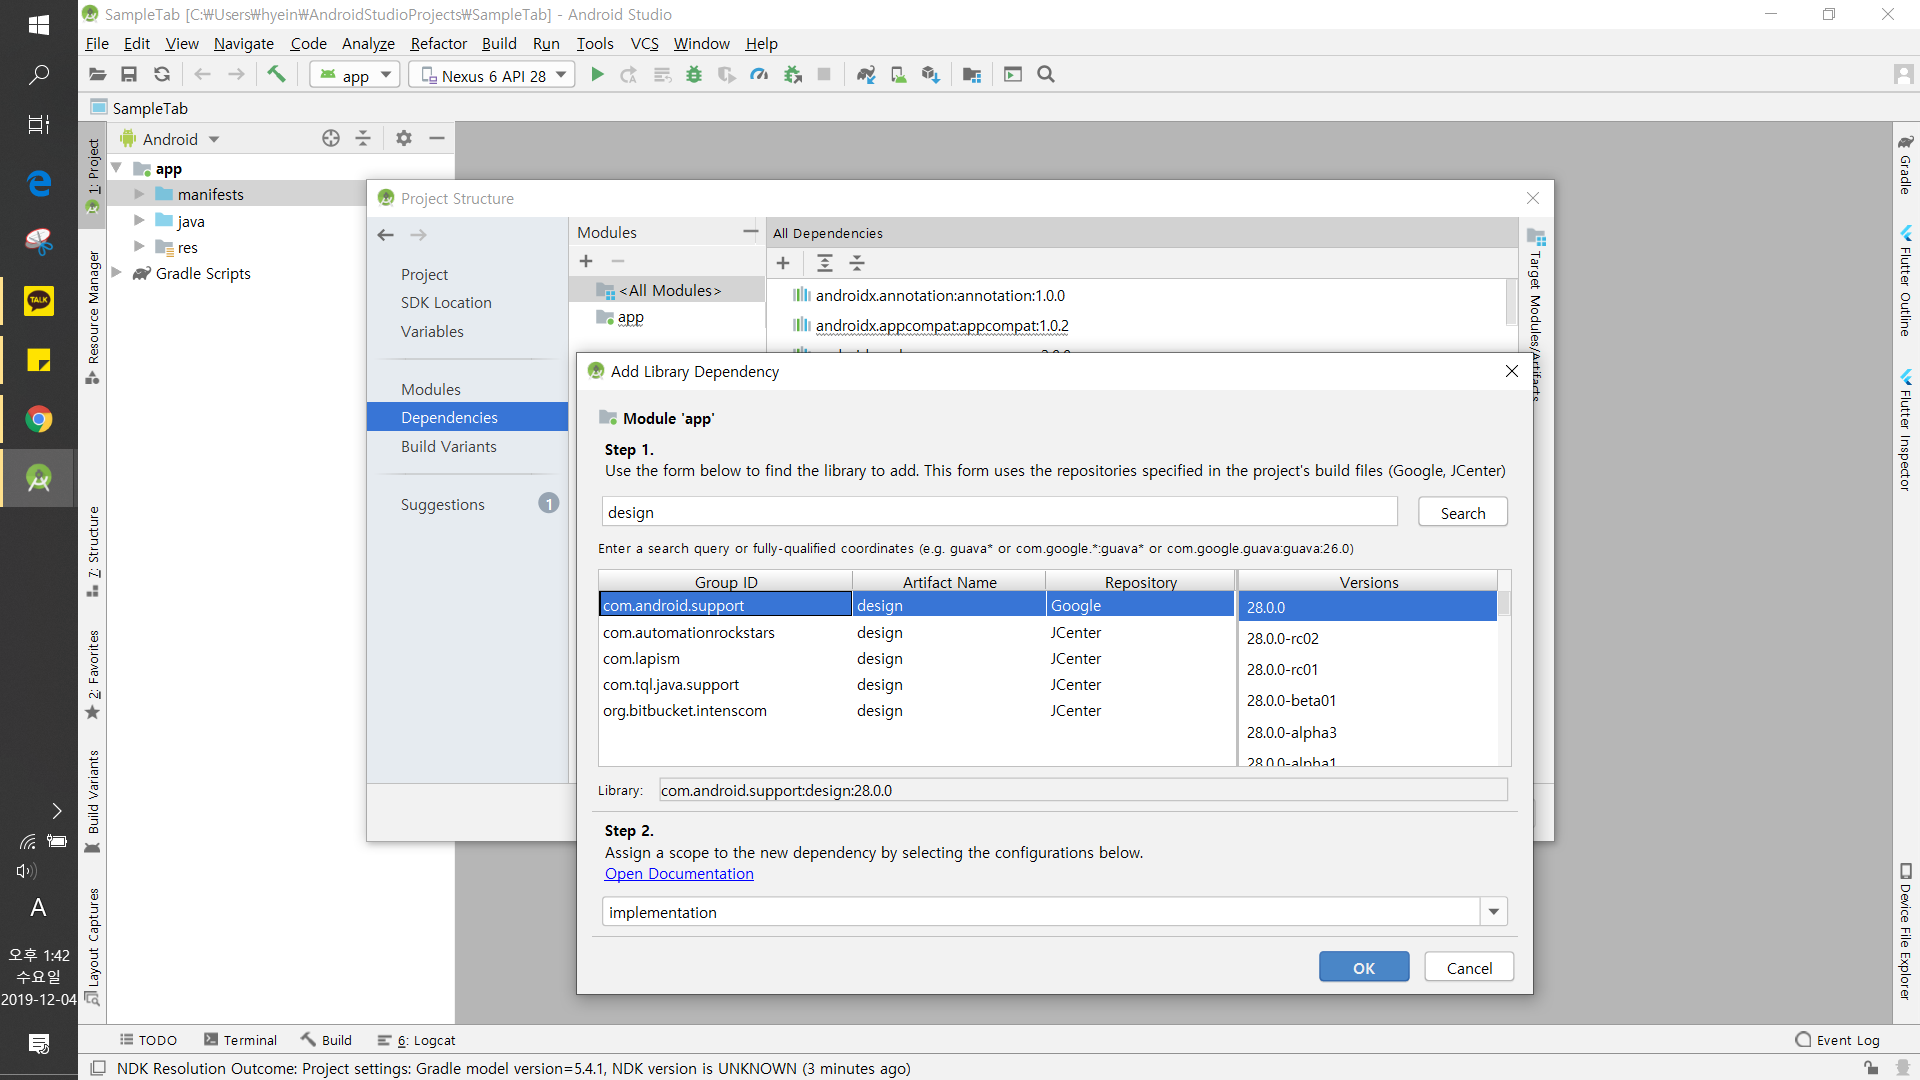Open the implementation configuration dropdown
1920x1080 pixels.
point(1493,912)
